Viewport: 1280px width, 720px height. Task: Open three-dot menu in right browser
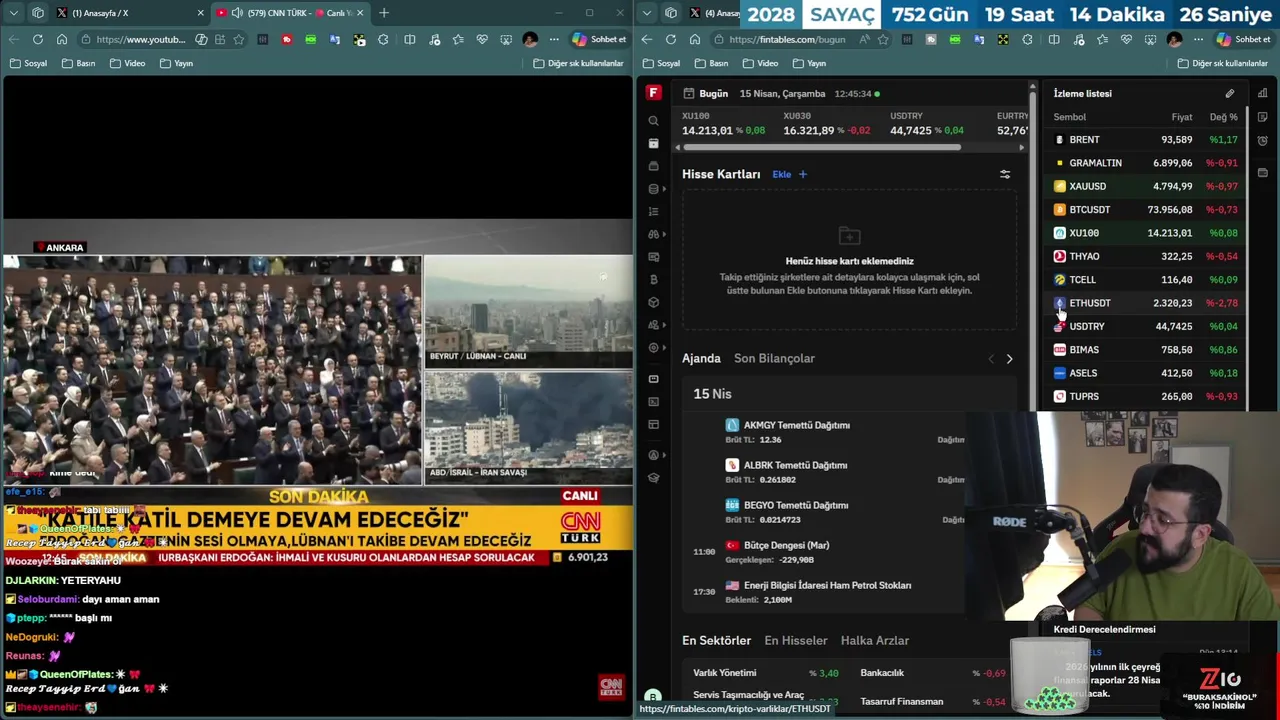1198,39
